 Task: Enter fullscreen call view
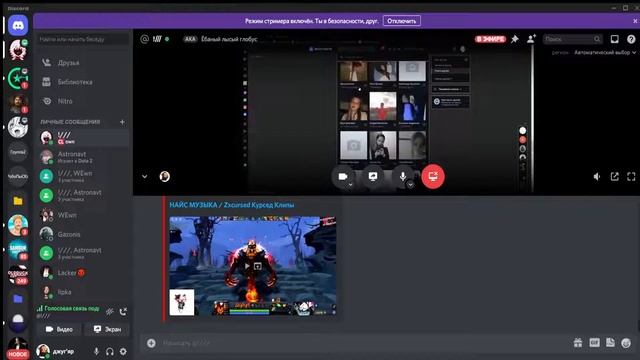631,176
